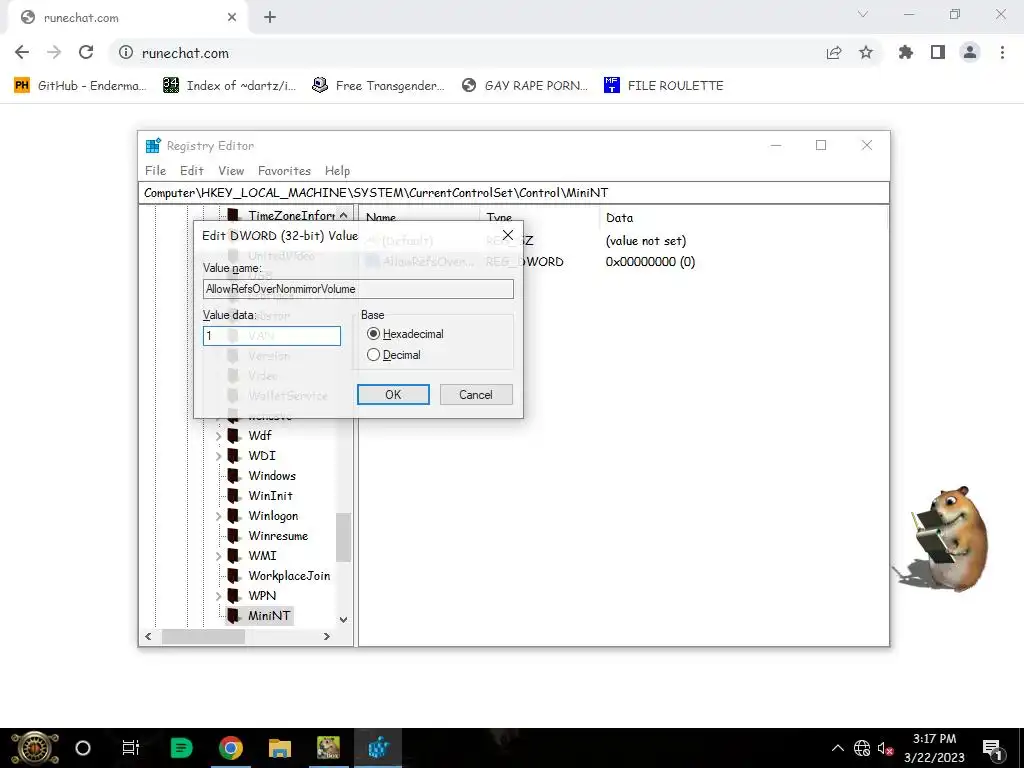Open Chrome from the taskbar

[x=231, y=748]
